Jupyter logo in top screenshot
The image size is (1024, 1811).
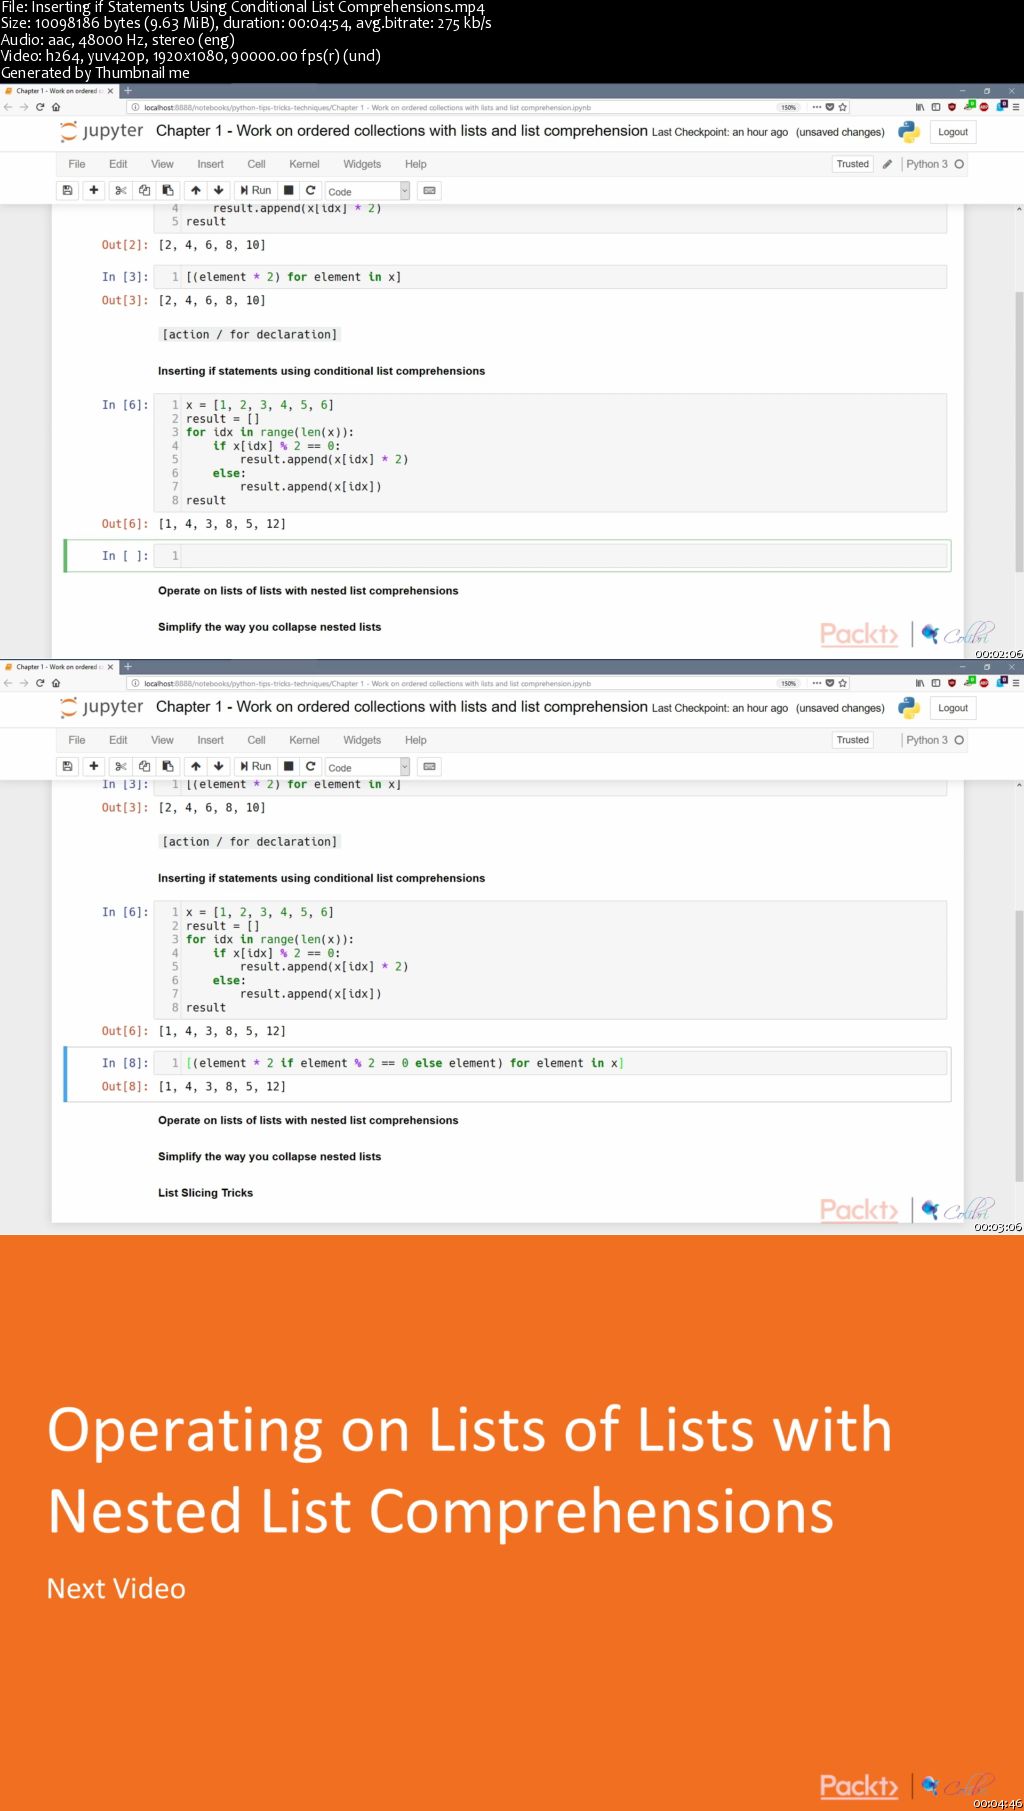click(101, 131)
